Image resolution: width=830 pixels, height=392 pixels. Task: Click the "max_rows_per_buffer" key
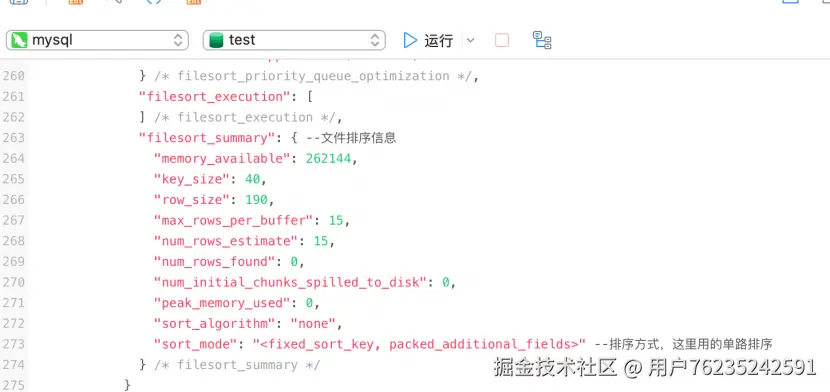tap(233, 221)
